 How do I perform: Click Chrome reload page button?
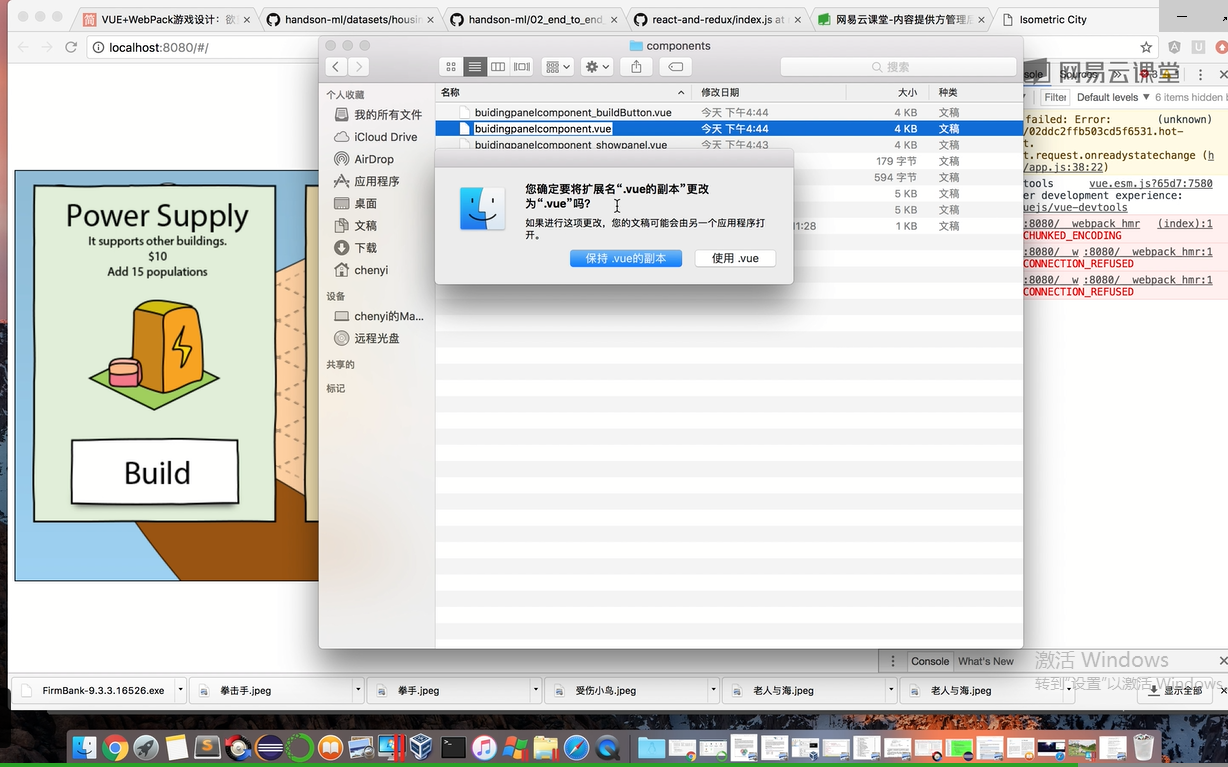(71, 47)
